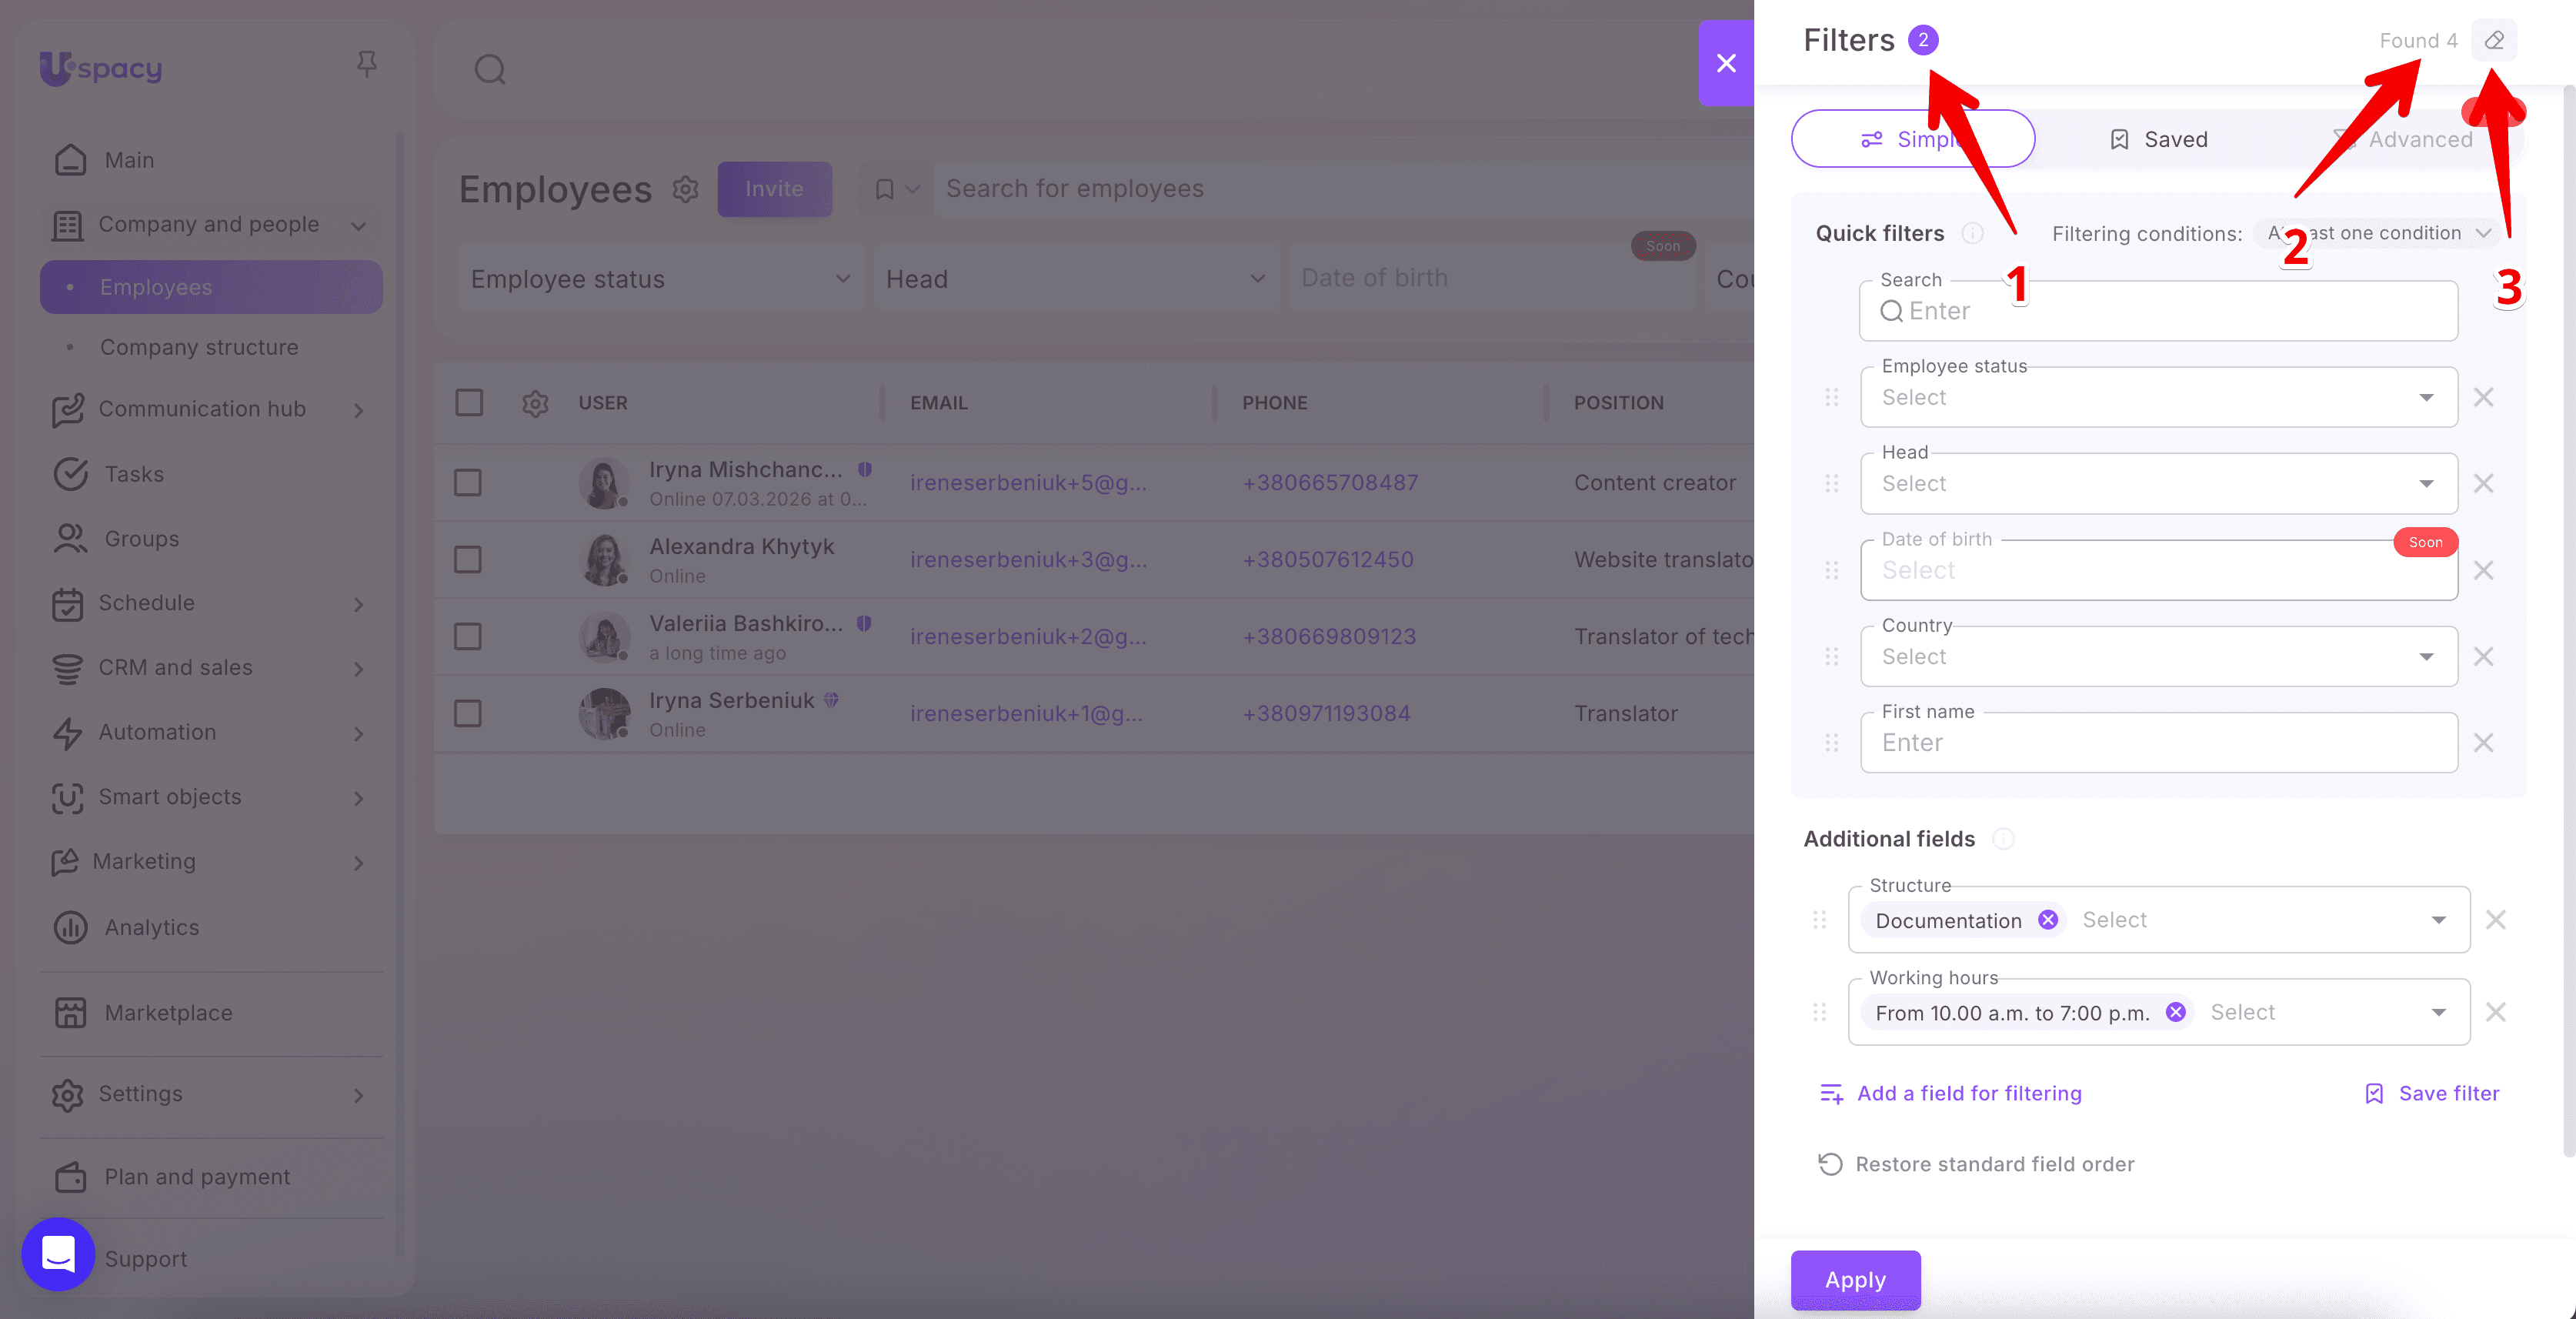Open the Working hours field dropdown
This screenshot has height=1319, width=2576.
click(x=2159, y=1012)
